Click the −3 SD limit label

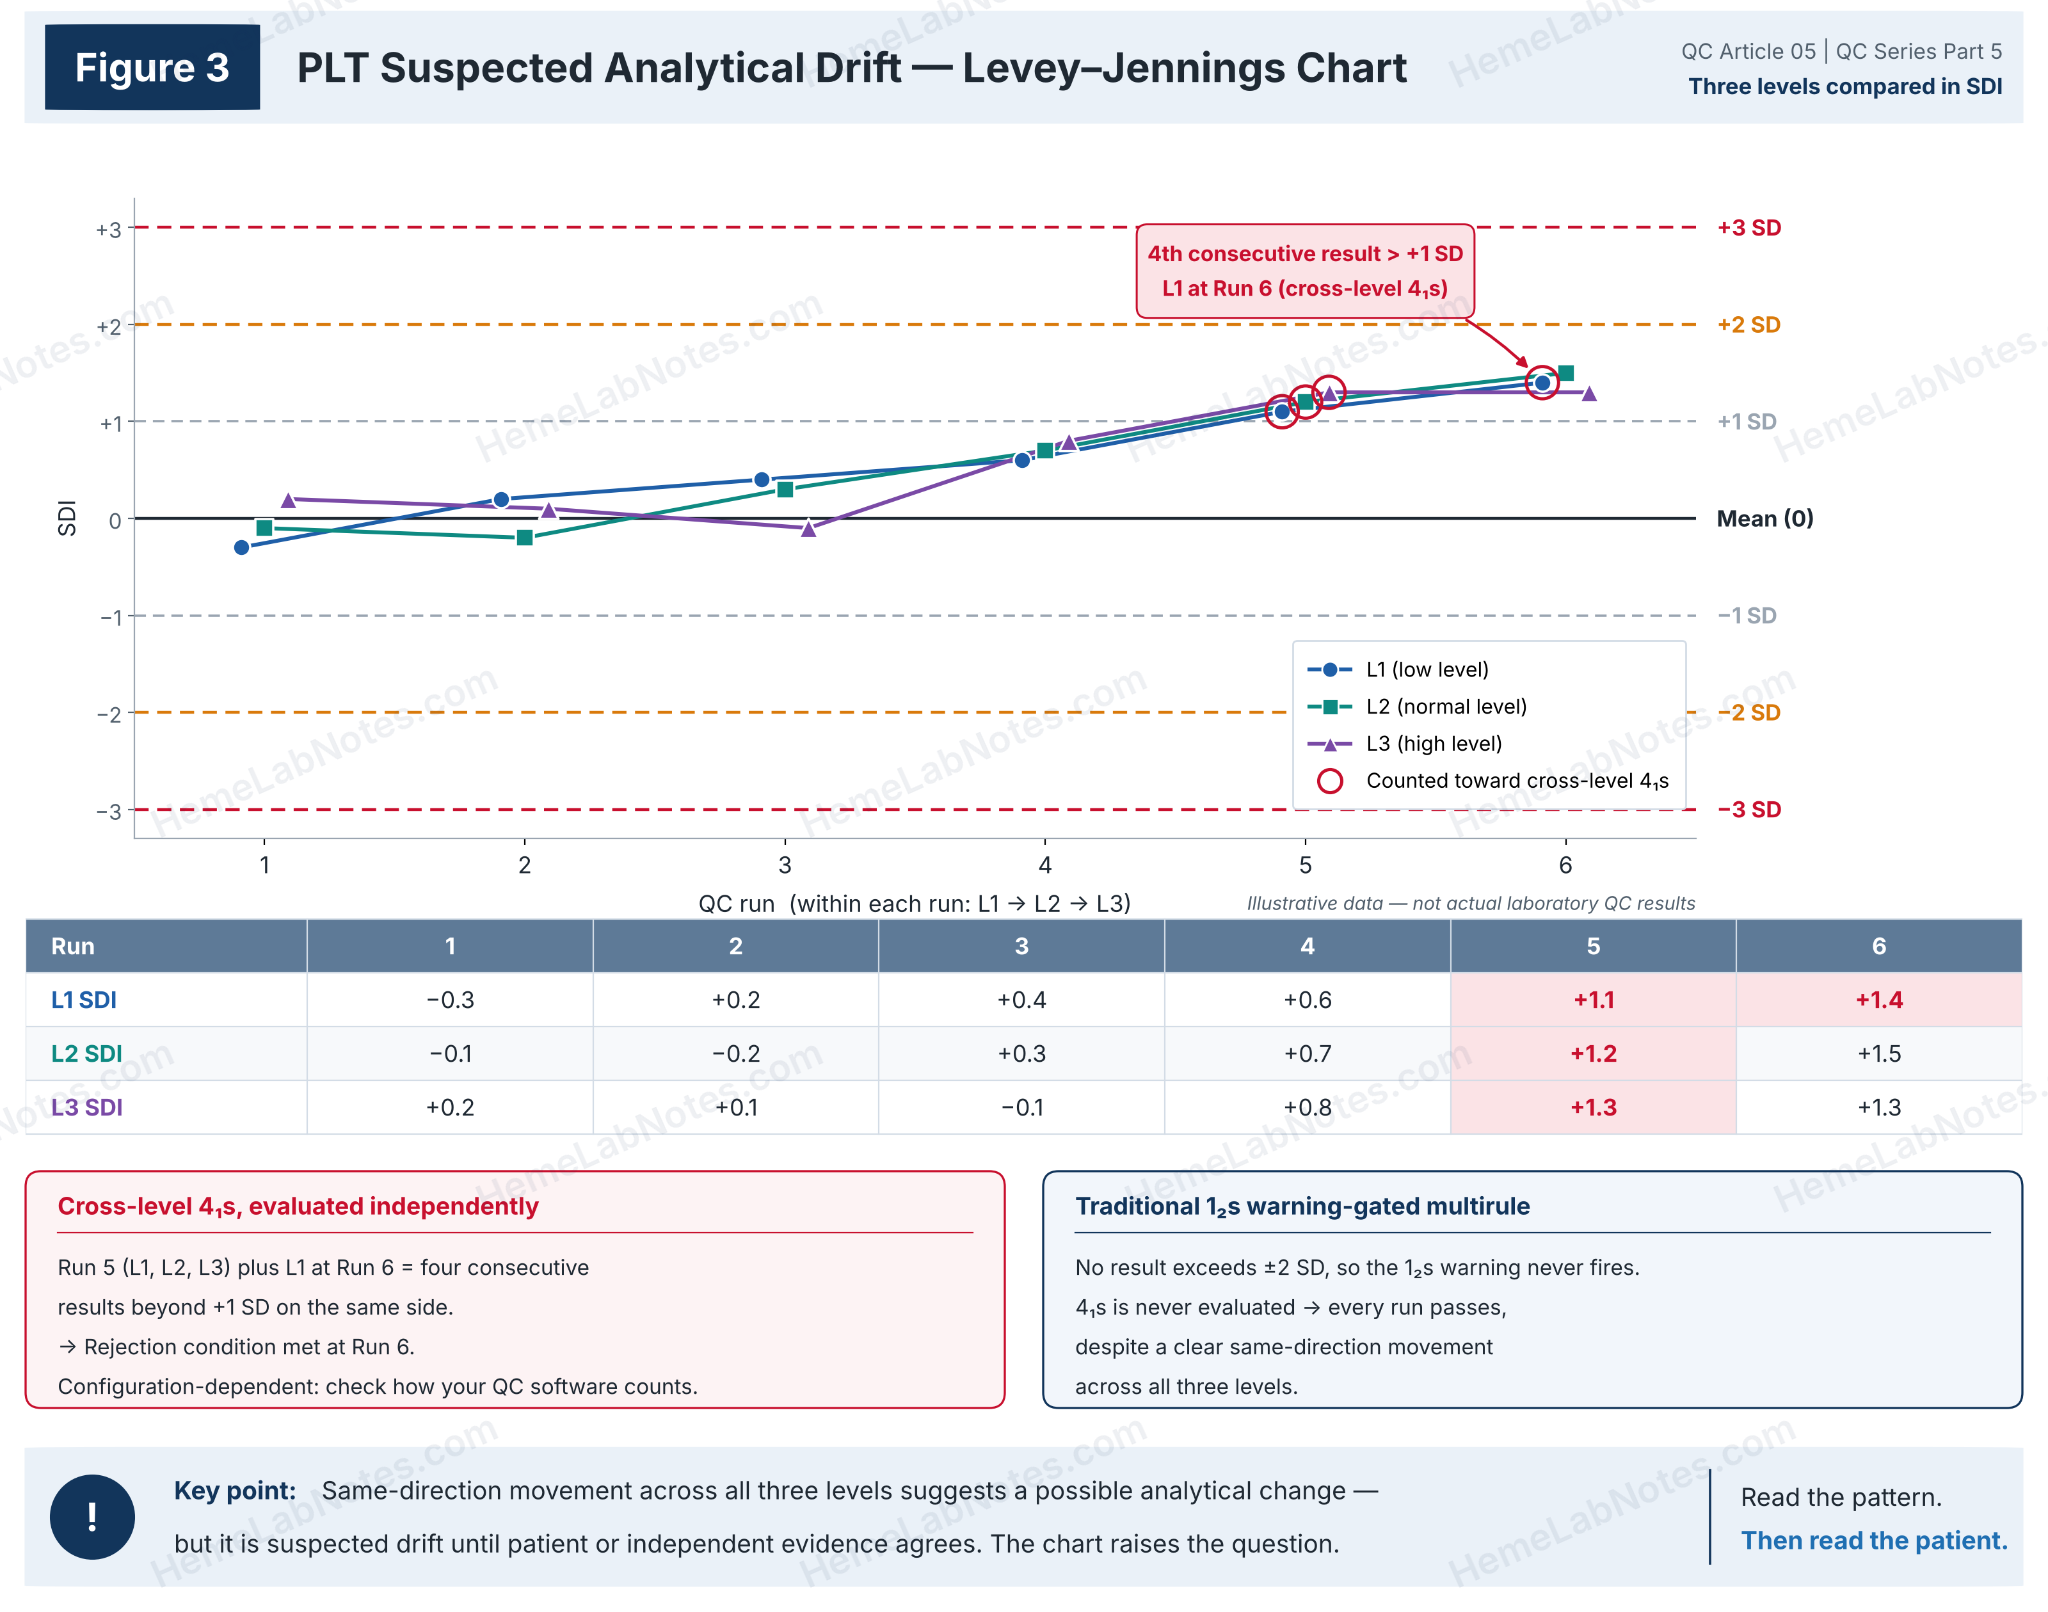point(1749,809)
